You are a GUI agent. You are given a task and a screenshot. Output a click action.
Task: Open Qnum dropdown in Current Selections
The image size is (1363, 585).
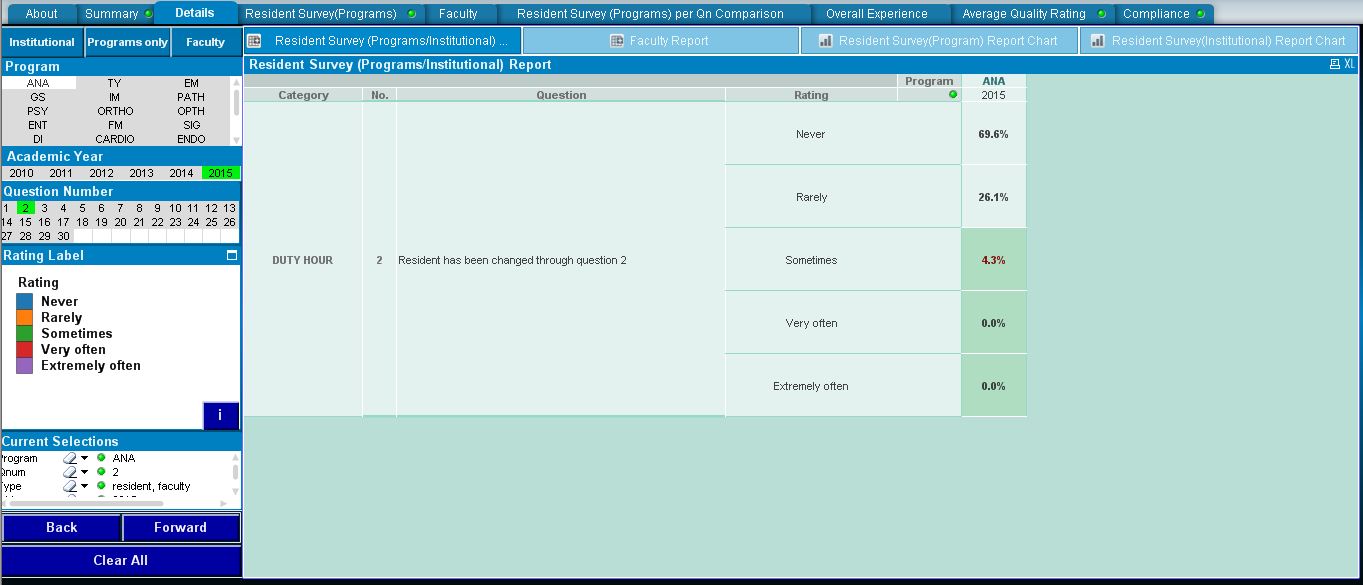point(85,472)
